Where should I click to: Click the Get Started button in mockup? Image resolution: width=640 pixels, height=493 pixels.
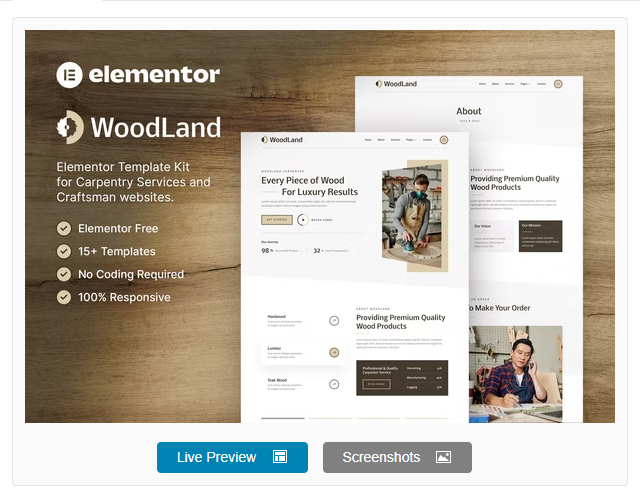[277, 219]
